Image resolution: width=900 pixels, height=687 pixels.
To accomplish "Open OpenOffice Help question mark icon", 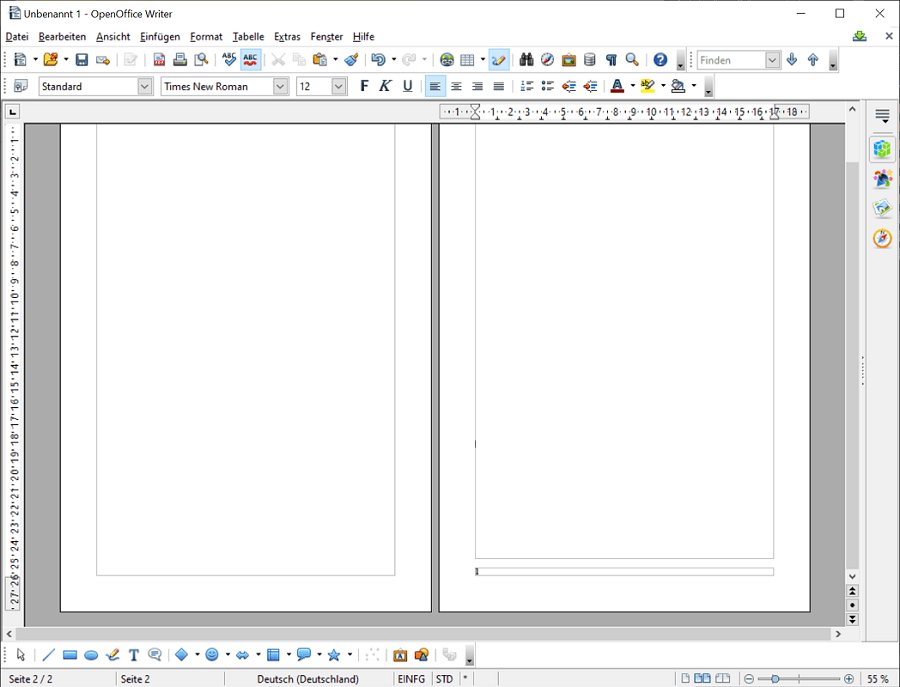I will pyautogui.click(x=660, y=60).
